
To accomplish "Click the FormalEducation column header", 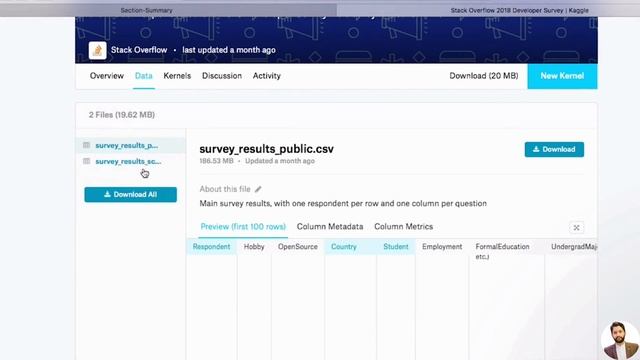I will pyautogui.click(x=502, y=247).
